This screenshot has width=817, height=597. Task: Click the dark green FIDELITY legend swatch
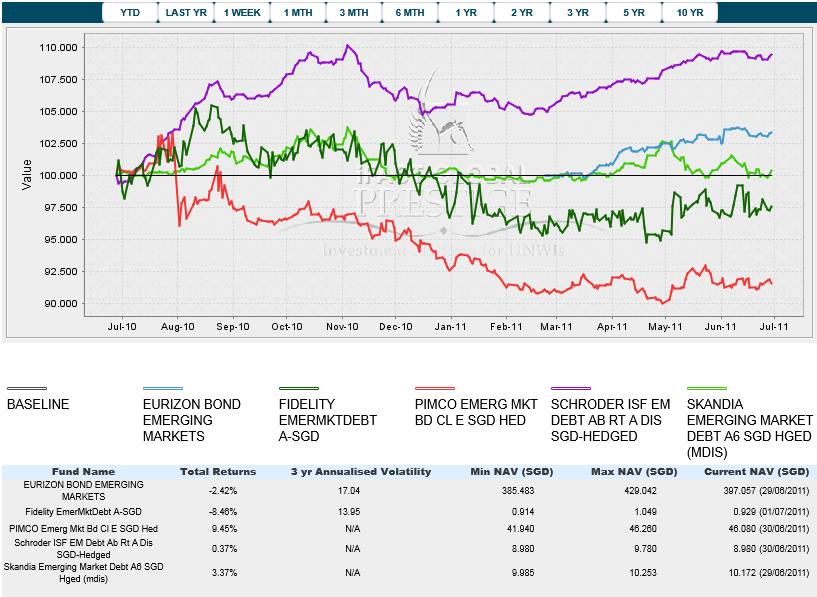(299, 388)
